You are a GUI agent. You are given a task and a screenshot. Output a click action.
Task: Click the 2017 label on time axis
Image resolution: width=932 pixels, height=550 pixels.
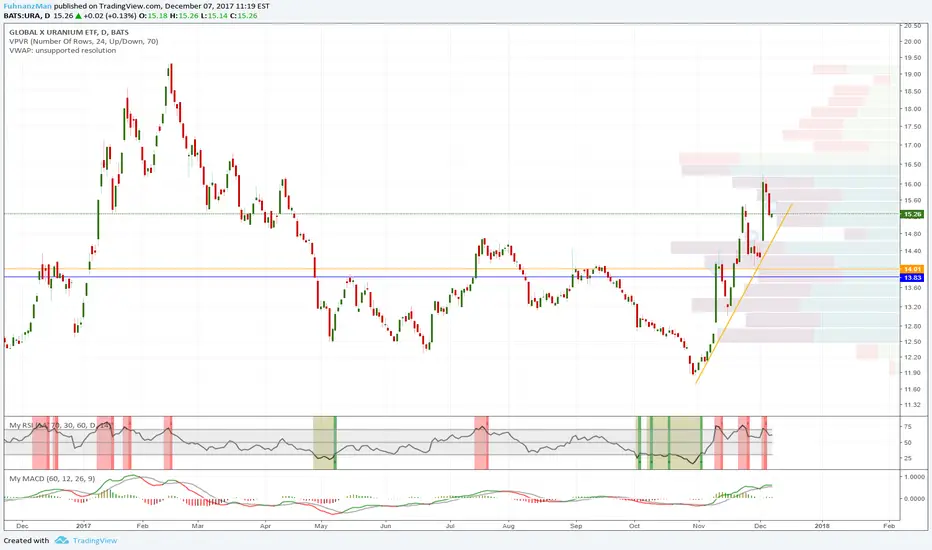(x=83, y=526)
